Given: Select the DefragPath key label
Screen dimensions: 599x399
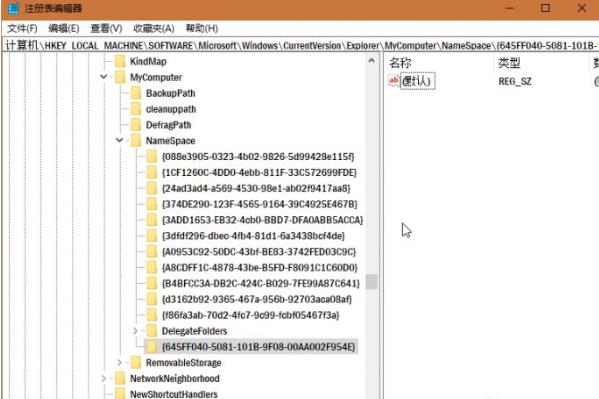Looking at the screenshot, I should click(x=168, y=125).
